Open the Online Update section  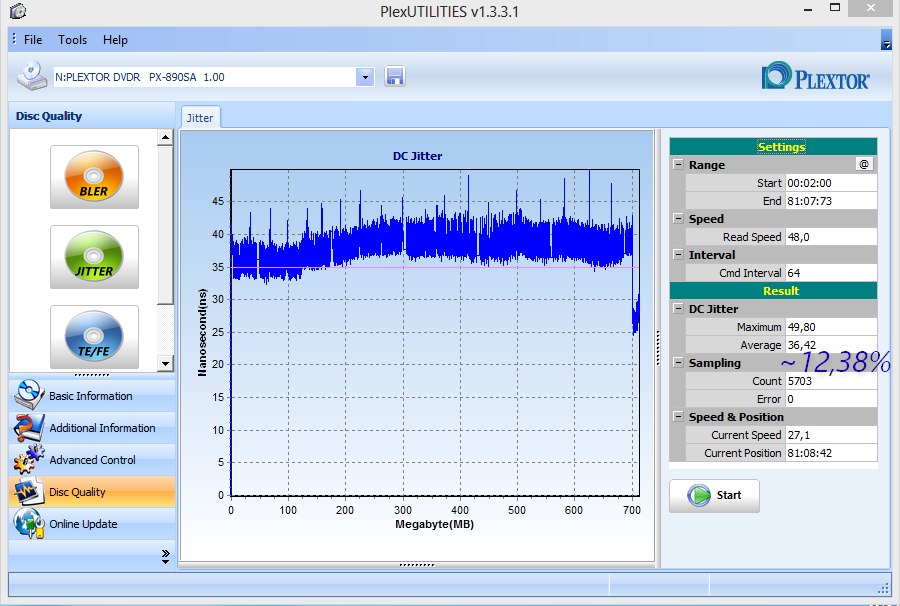click(92, 524)
